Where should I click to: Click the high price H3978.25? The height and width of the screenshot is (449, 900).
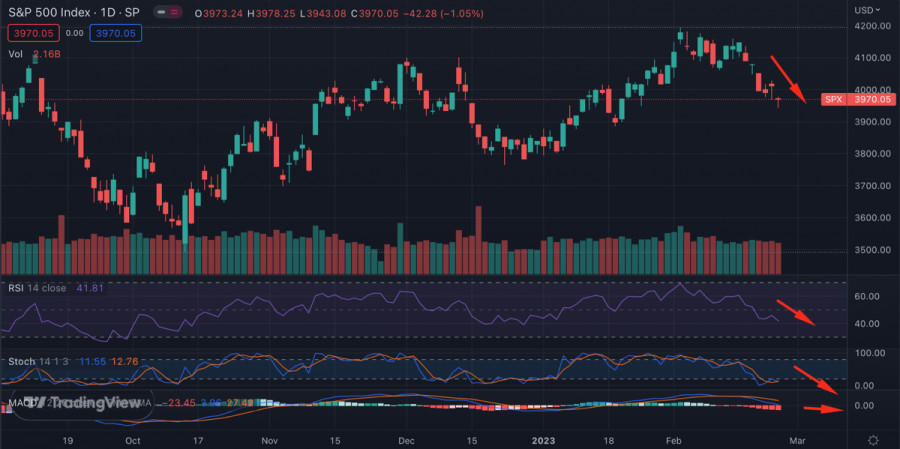pyautogui.click(x=271, y=13)
